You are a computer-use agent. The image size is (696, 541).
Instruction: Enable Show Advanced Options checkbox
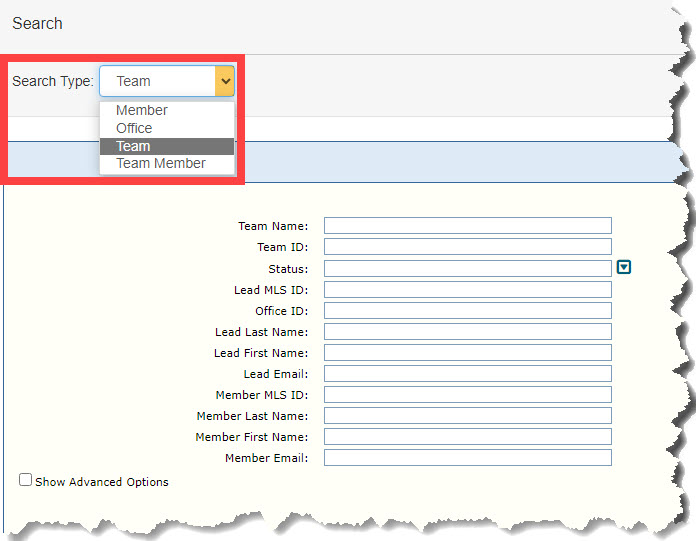[25, 480]
